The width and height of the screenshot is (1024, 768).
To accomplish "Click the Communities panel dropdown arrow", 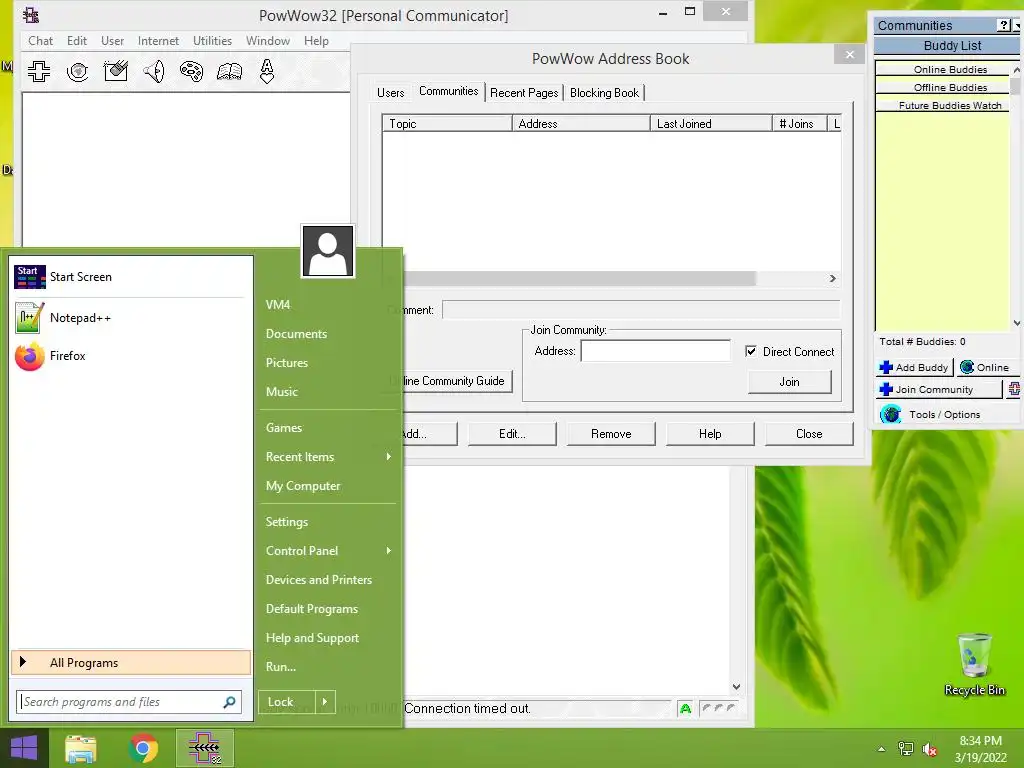I will click(x=1017, y=26).
